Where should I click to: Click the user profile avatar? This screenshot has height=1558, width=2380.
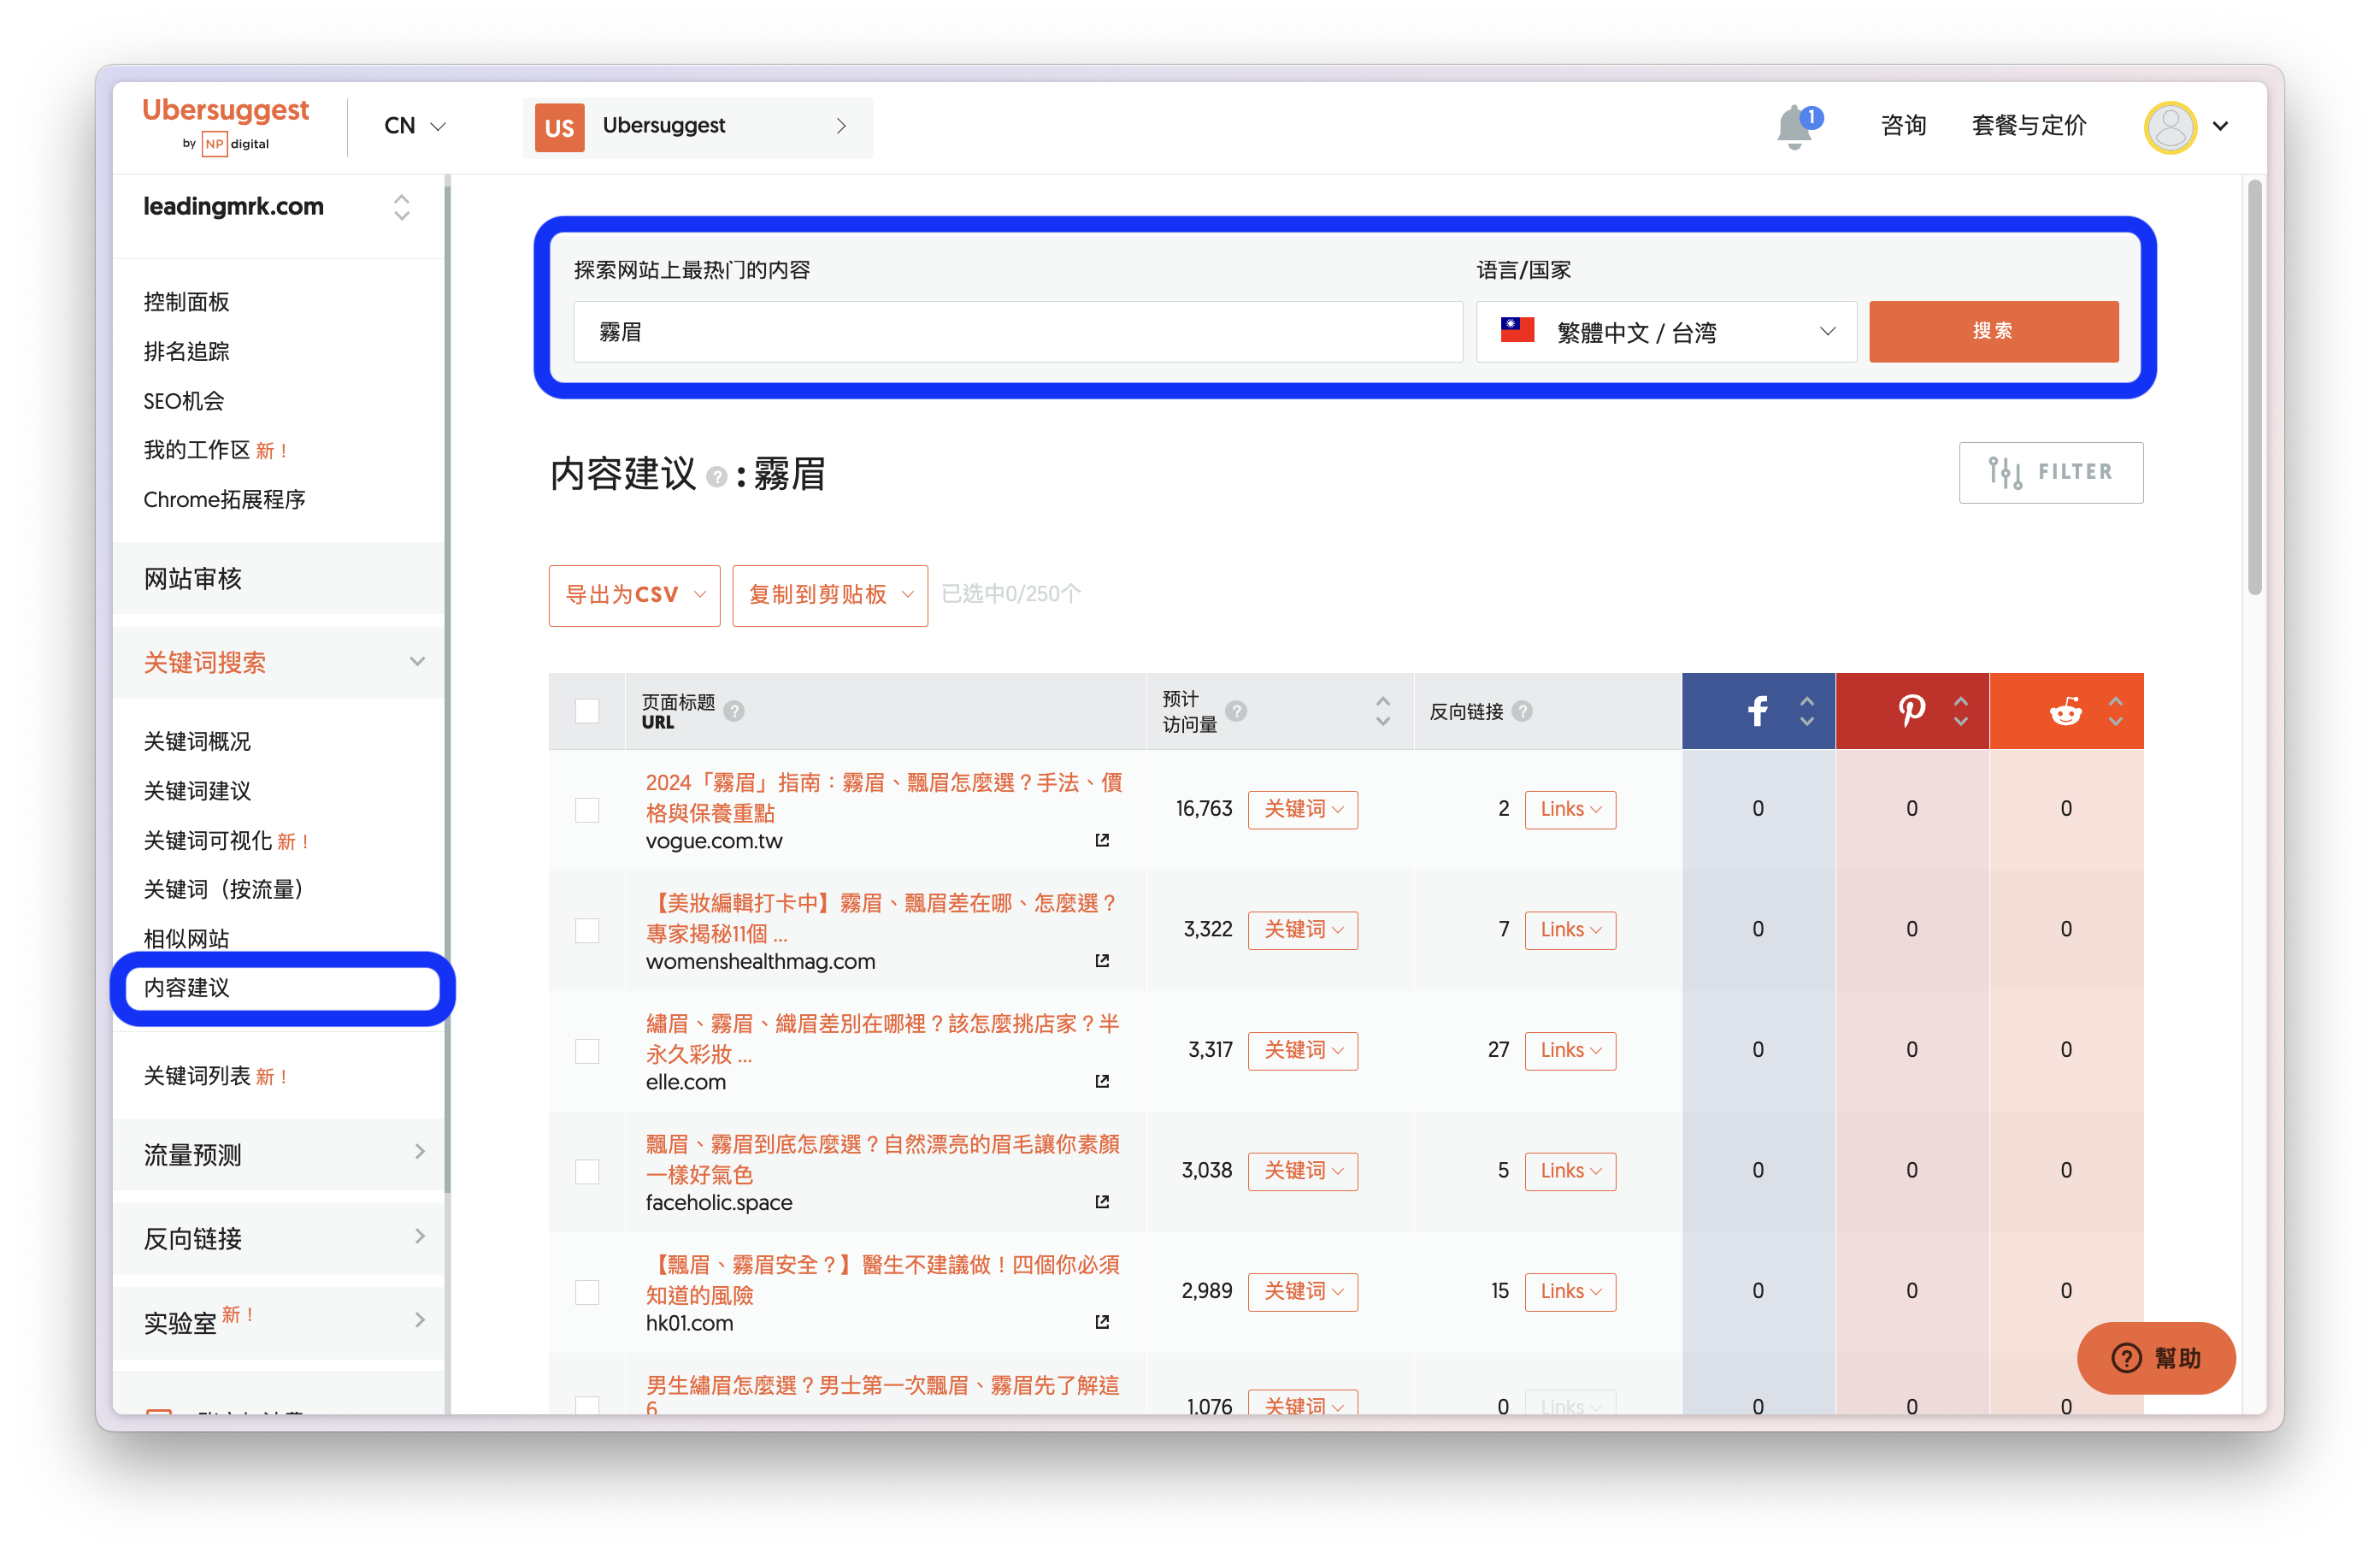(x=2170, y=127)
